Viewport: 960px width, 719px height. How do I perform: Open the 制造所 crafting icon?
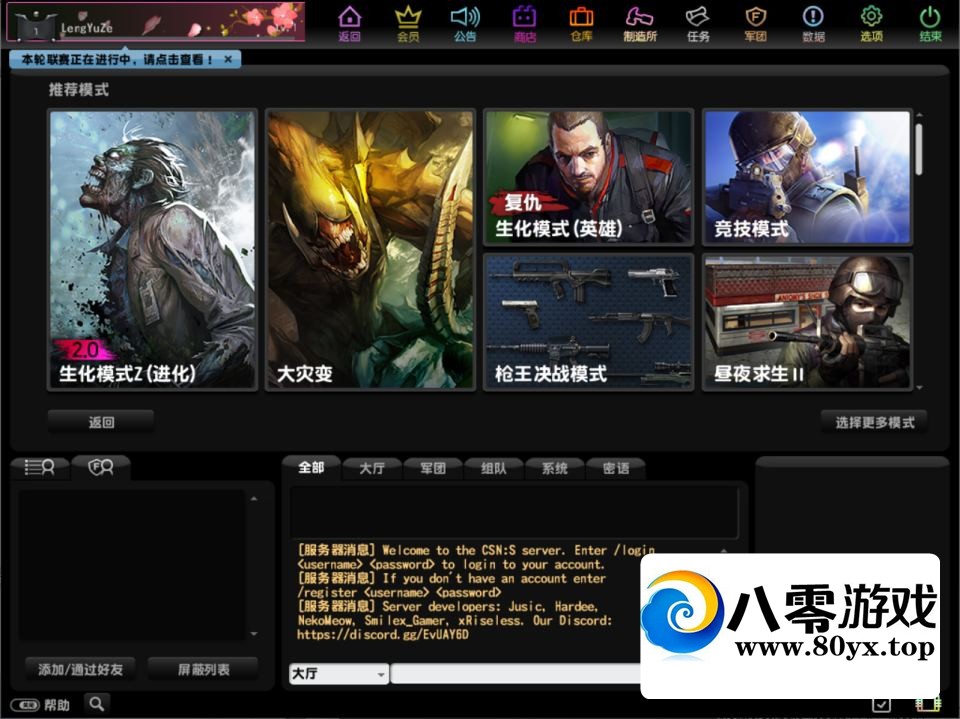pyautogui.click(x=640, y=24)
